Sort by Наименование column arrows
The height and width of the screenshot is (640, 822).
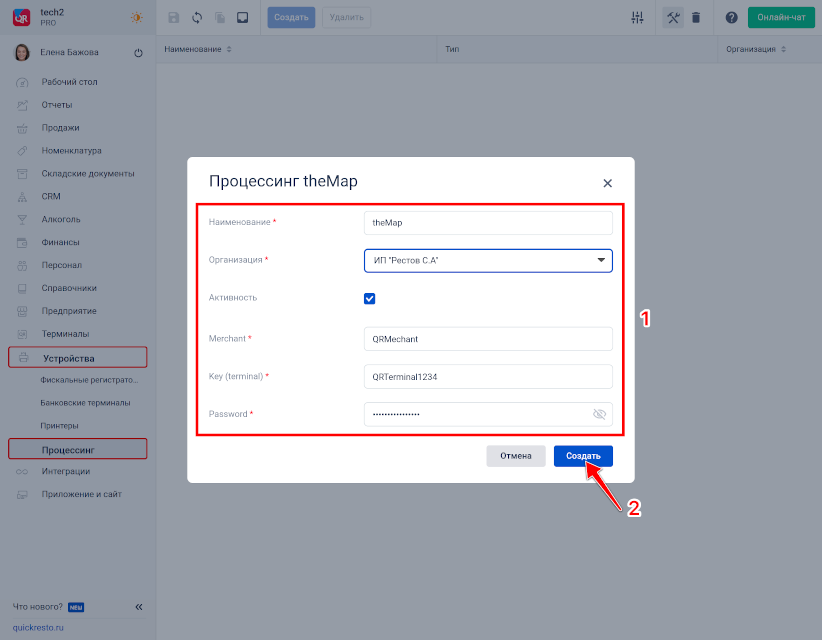pos(229,49)
